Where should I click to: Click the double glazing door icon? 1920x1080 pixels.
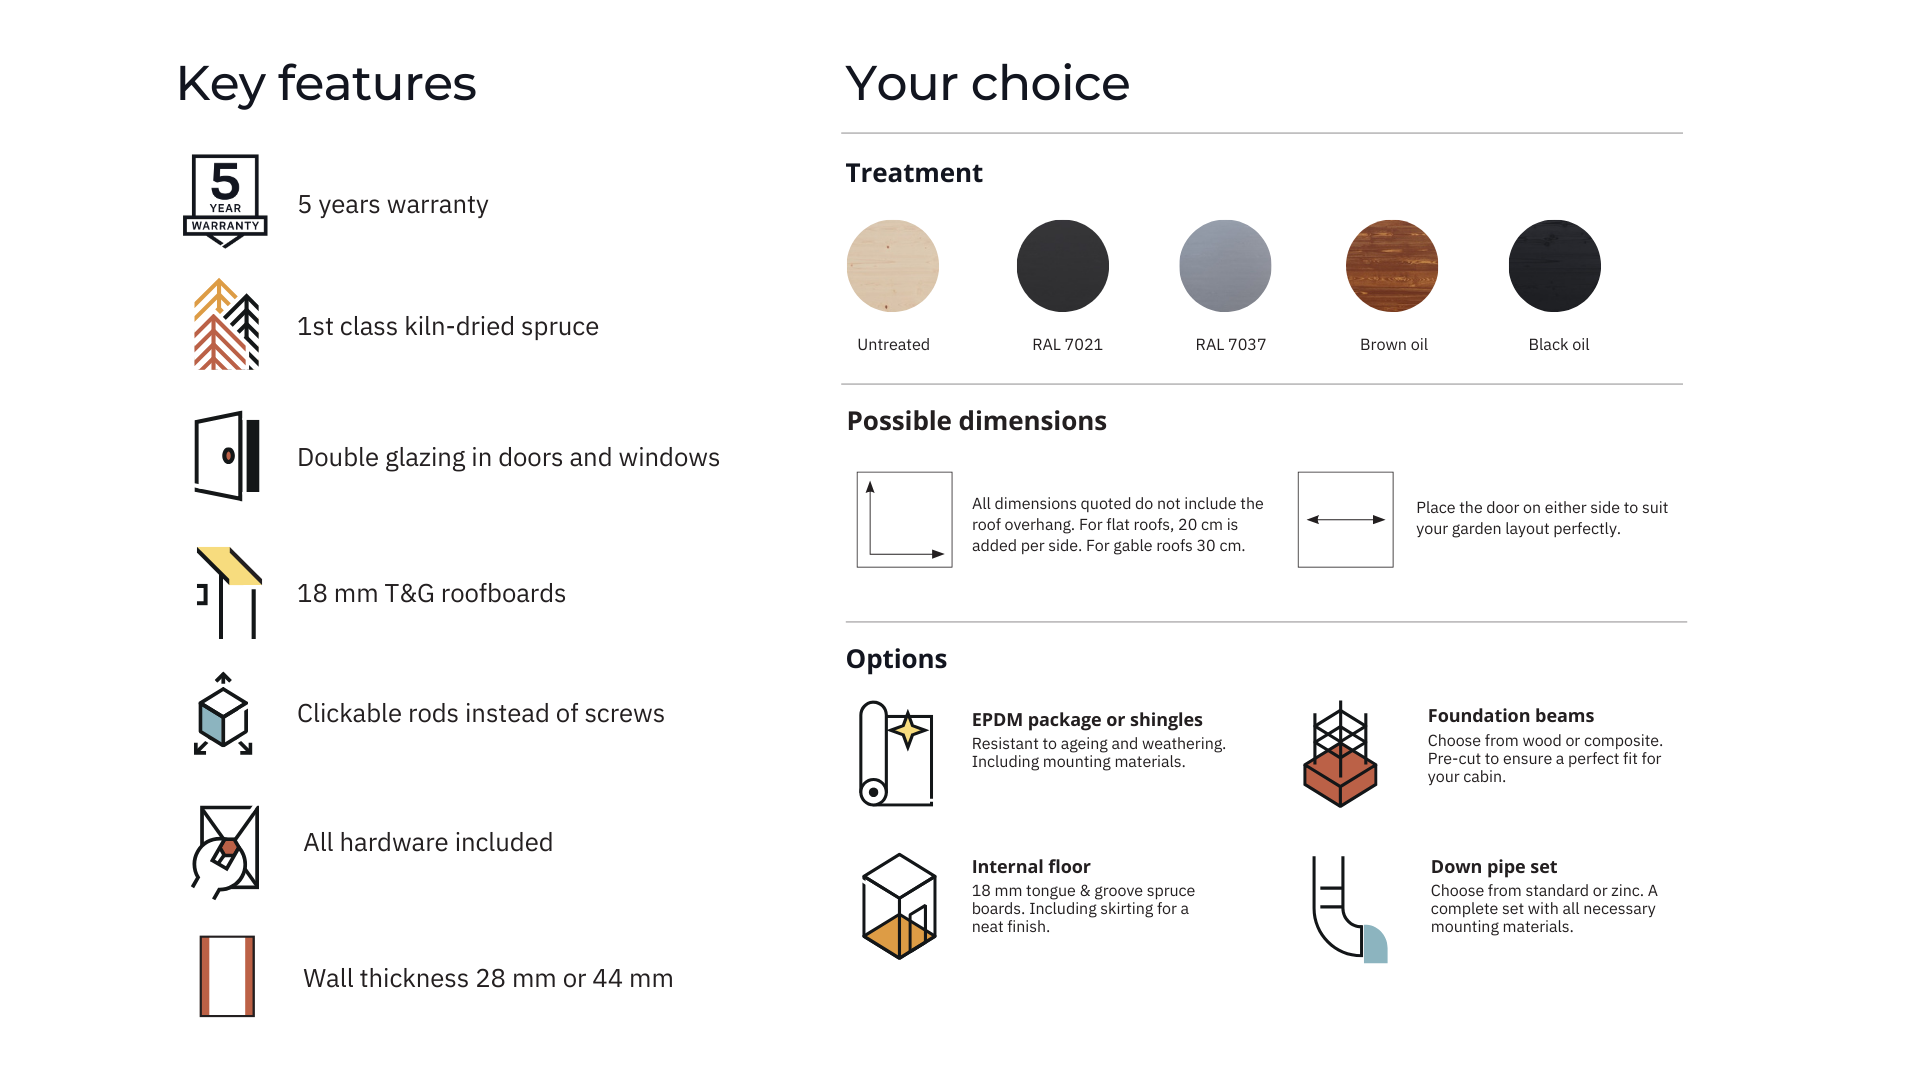226,456
